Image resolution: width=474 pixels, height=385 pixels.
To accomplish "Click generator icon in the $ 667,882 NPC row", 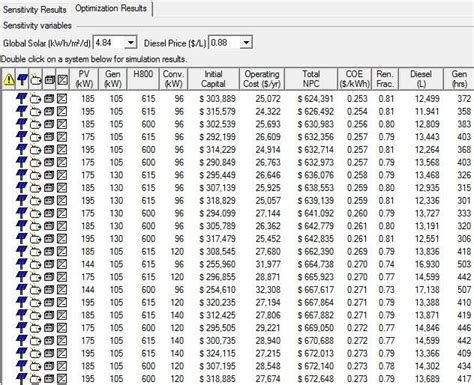I will coord(35,315).
